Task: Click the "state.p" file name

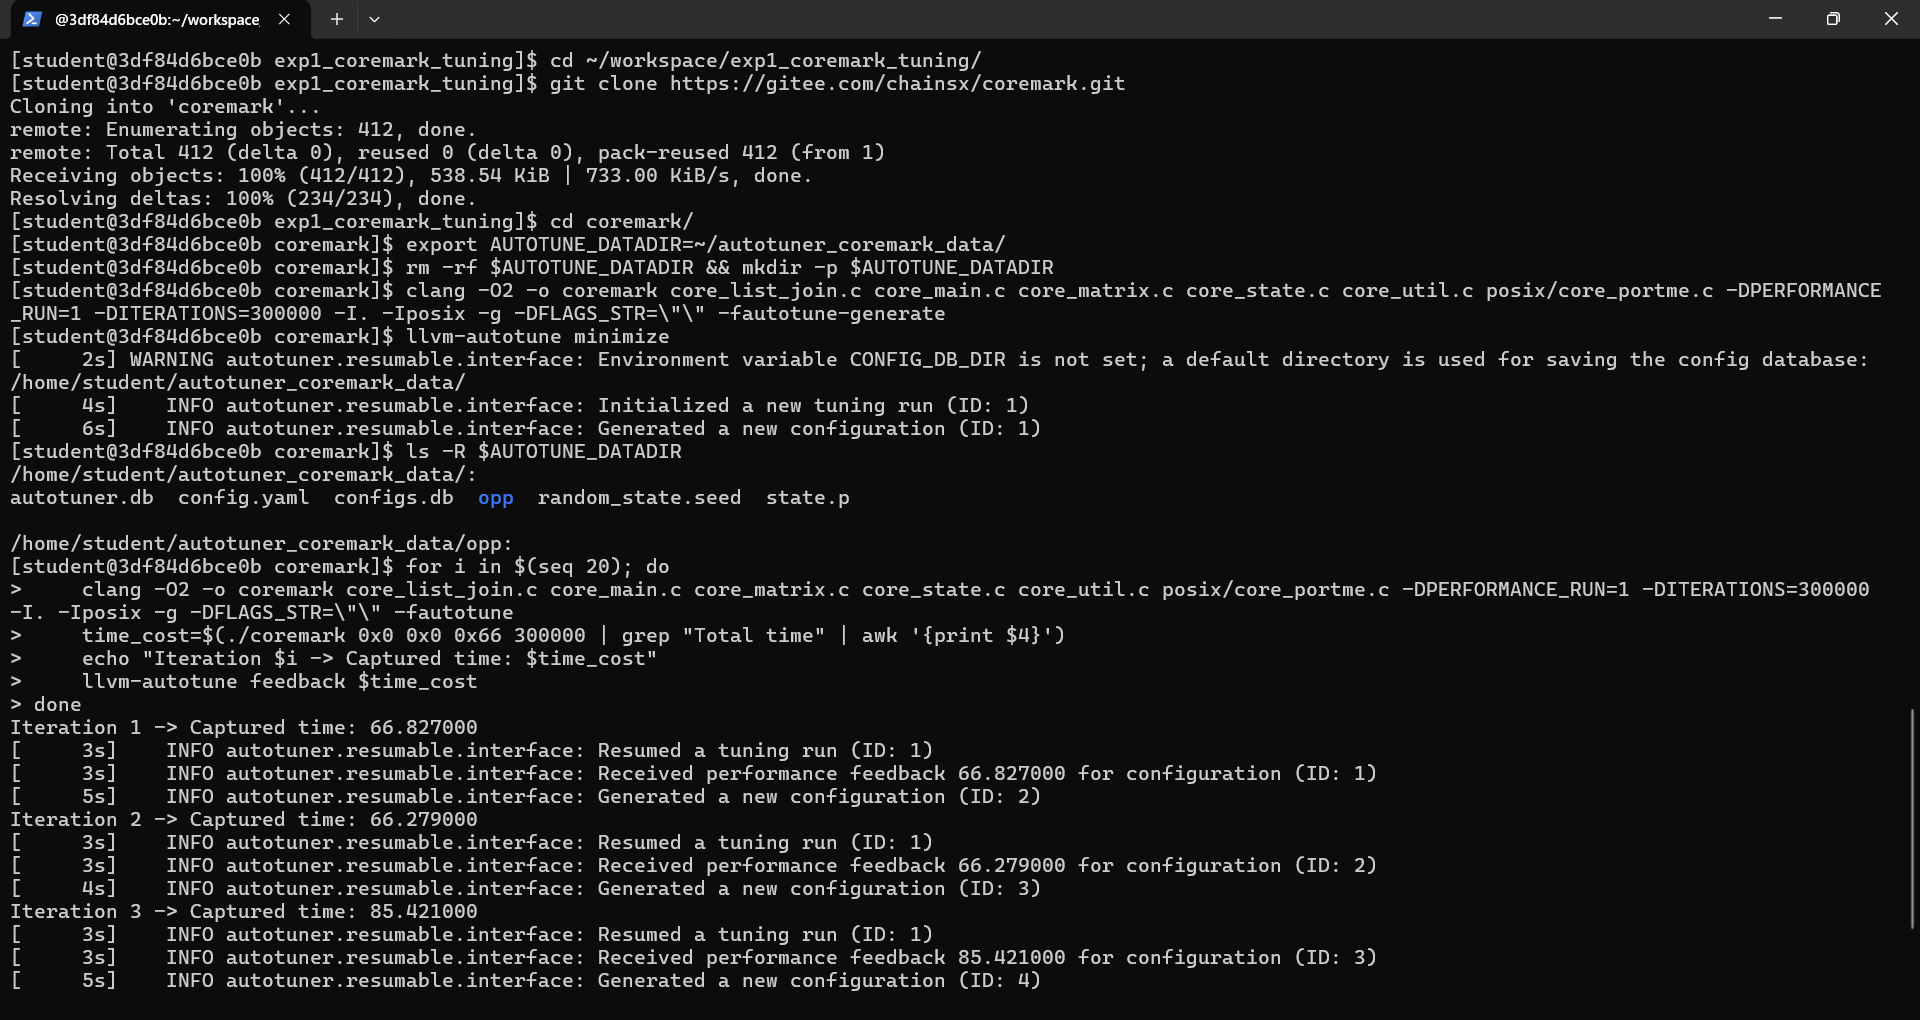Action: [x=807, y=498]
